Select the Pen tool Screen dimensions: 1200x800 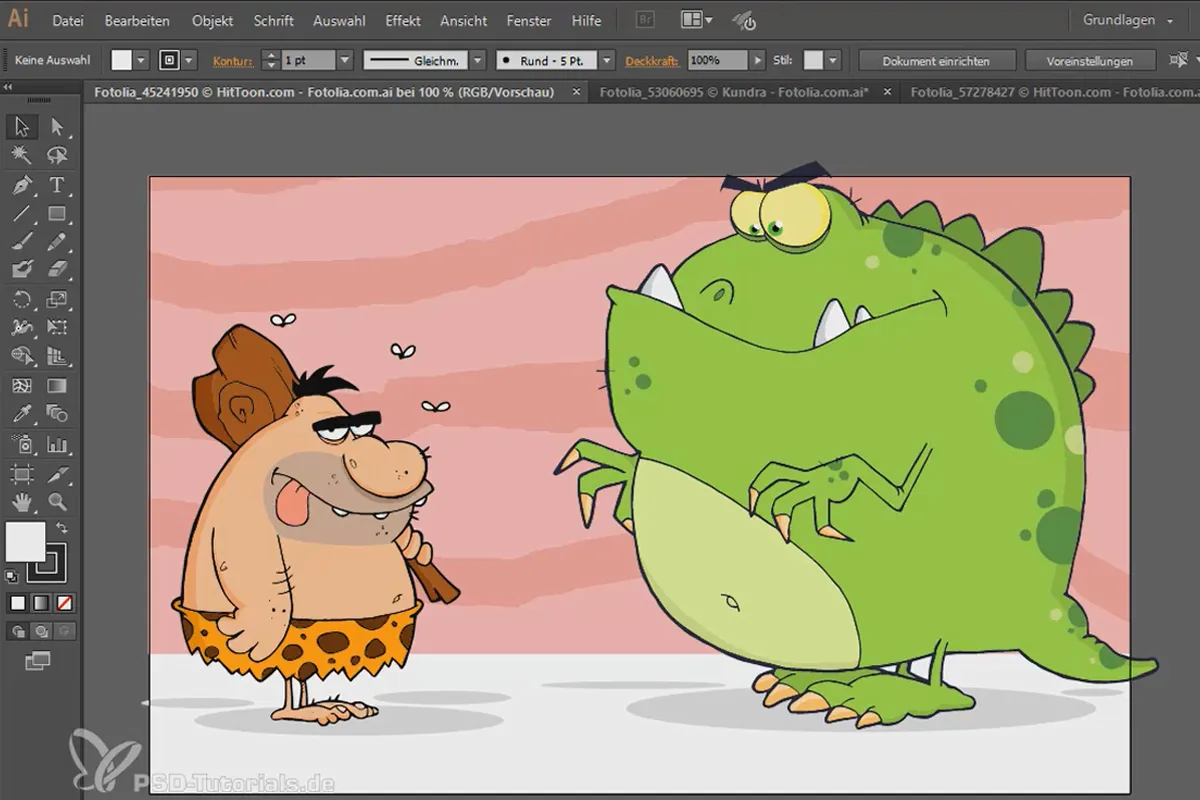(x=22, y=185)
